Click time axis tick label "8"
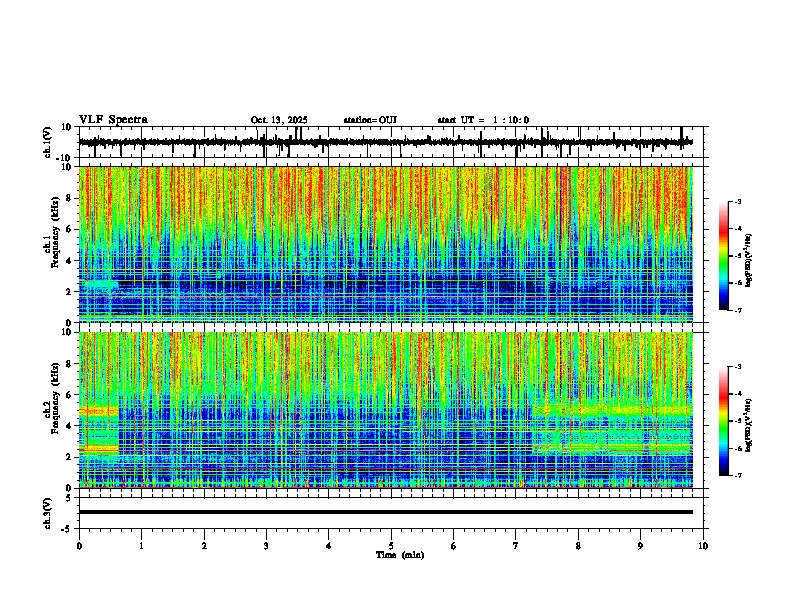The height and width of the screenshot is (612, 792). pos(578,546)
